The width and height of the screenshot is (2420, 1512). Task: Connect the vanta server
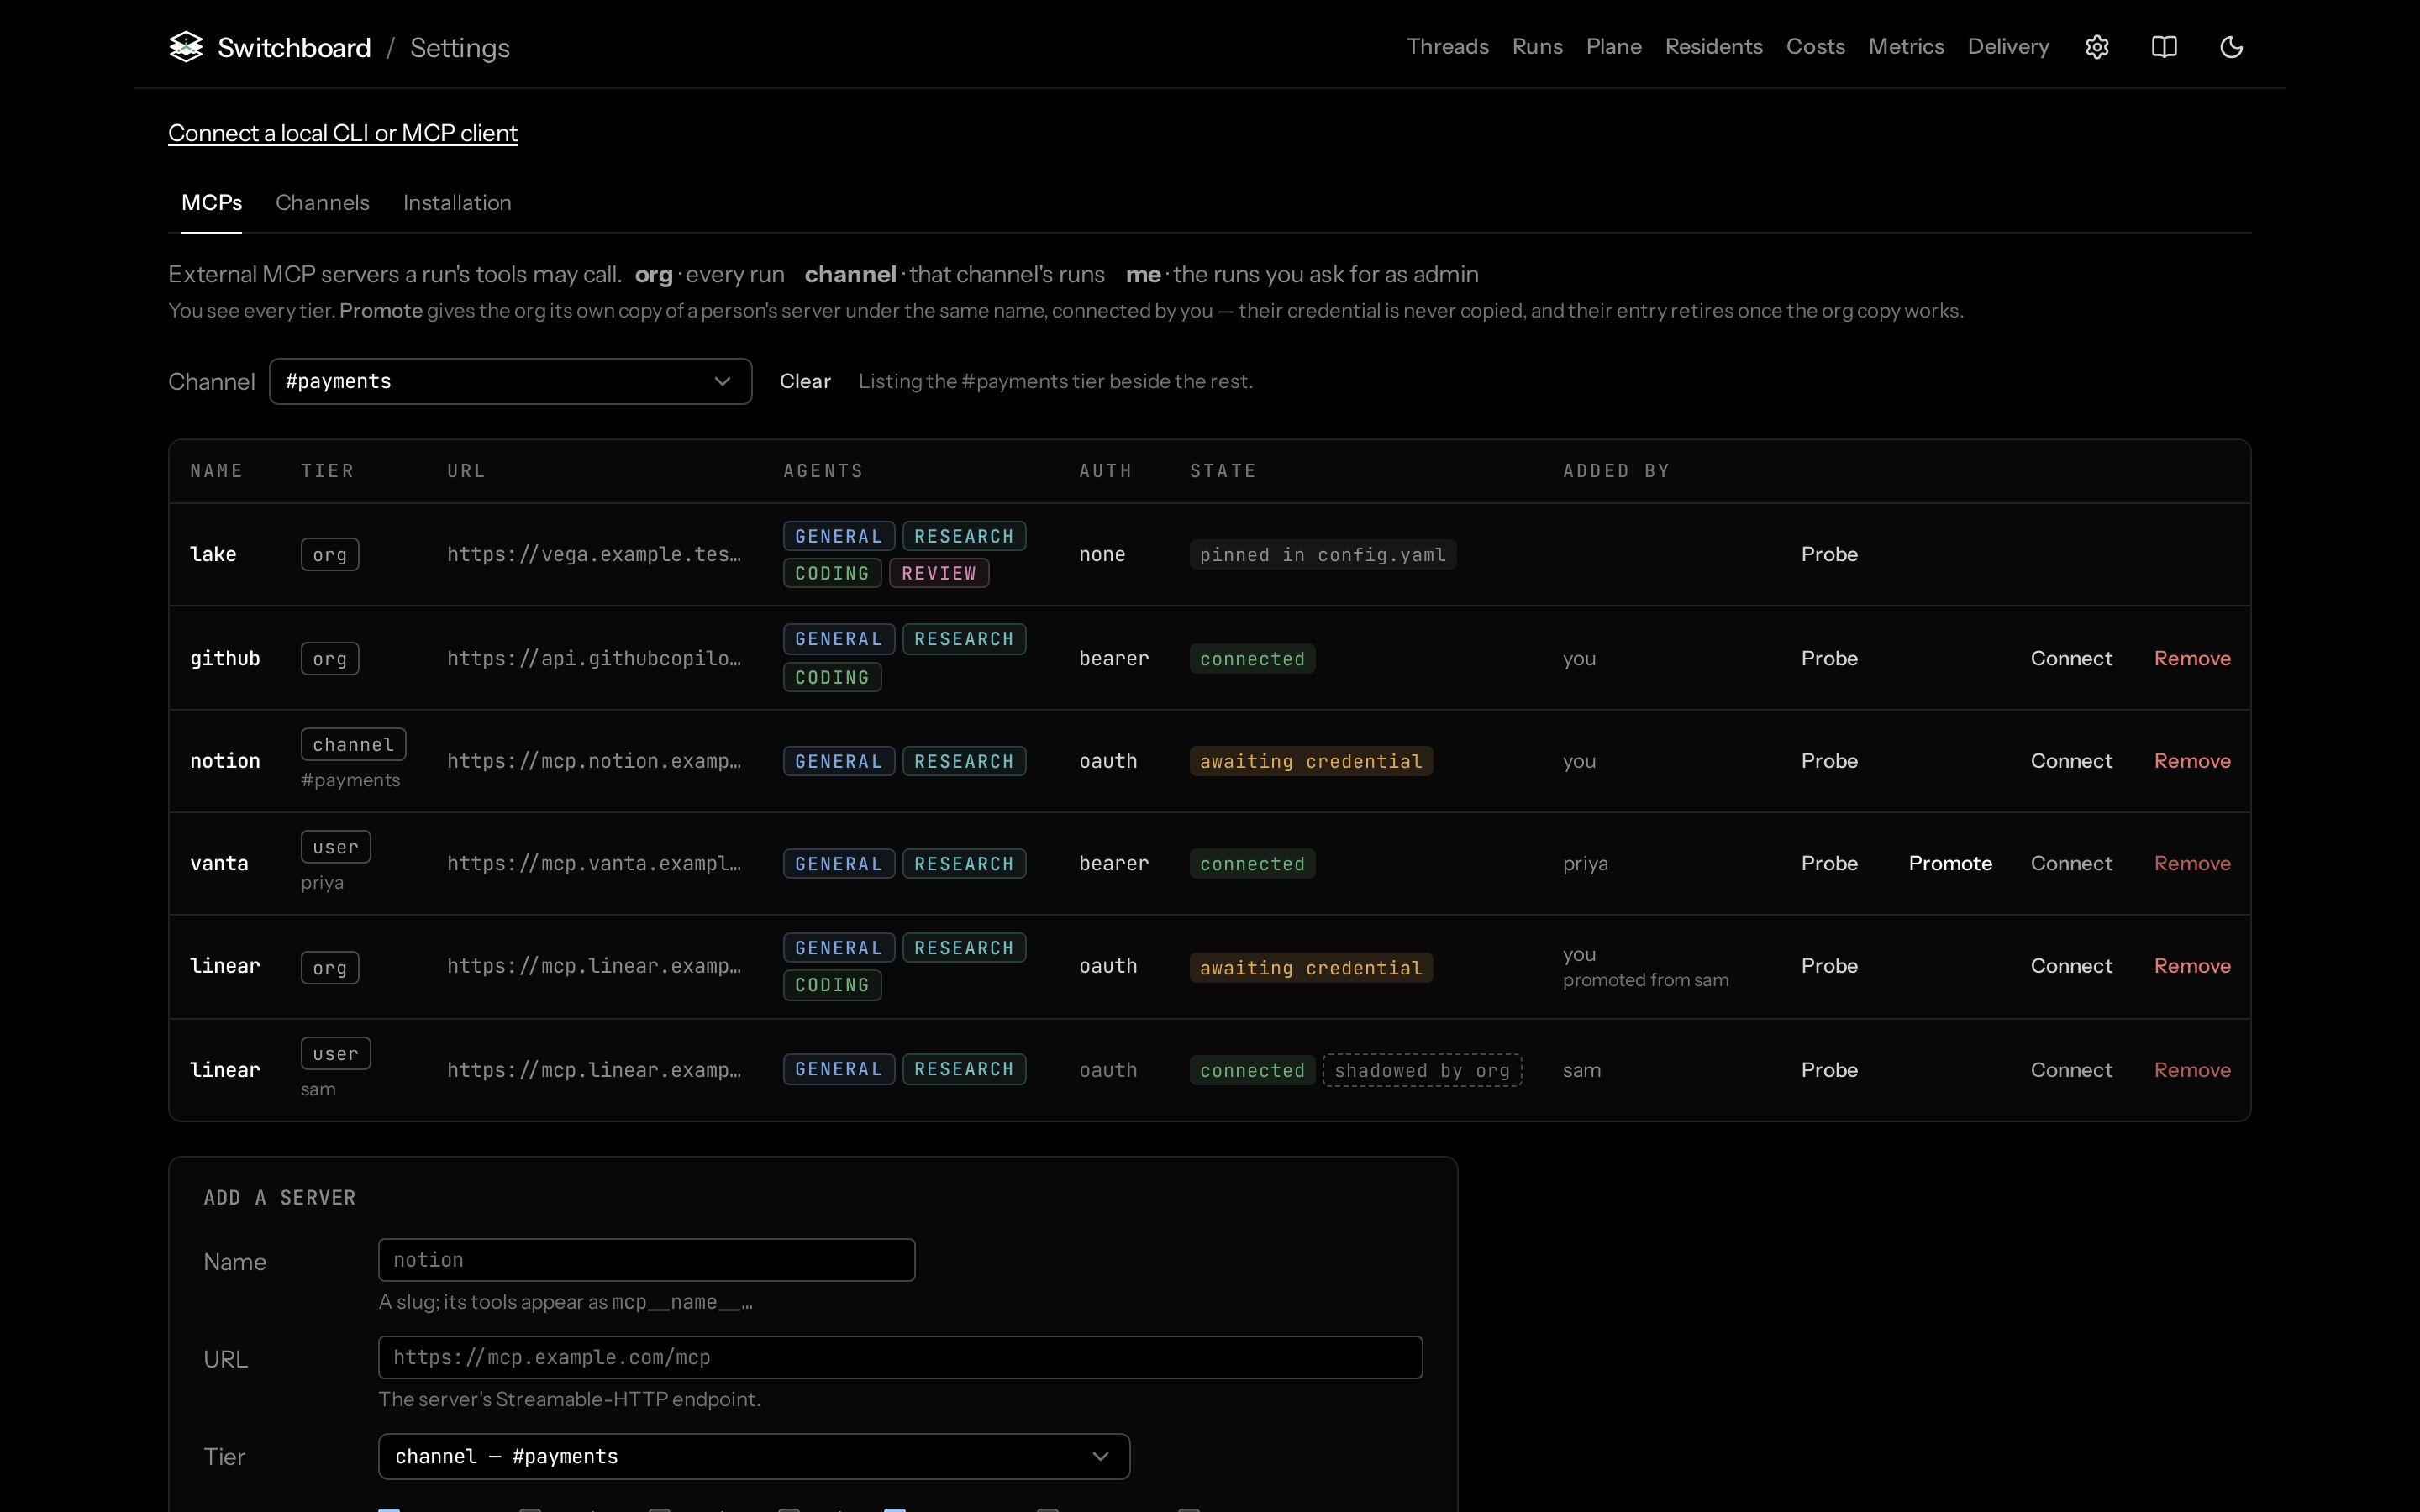[x=2071, y=863]
